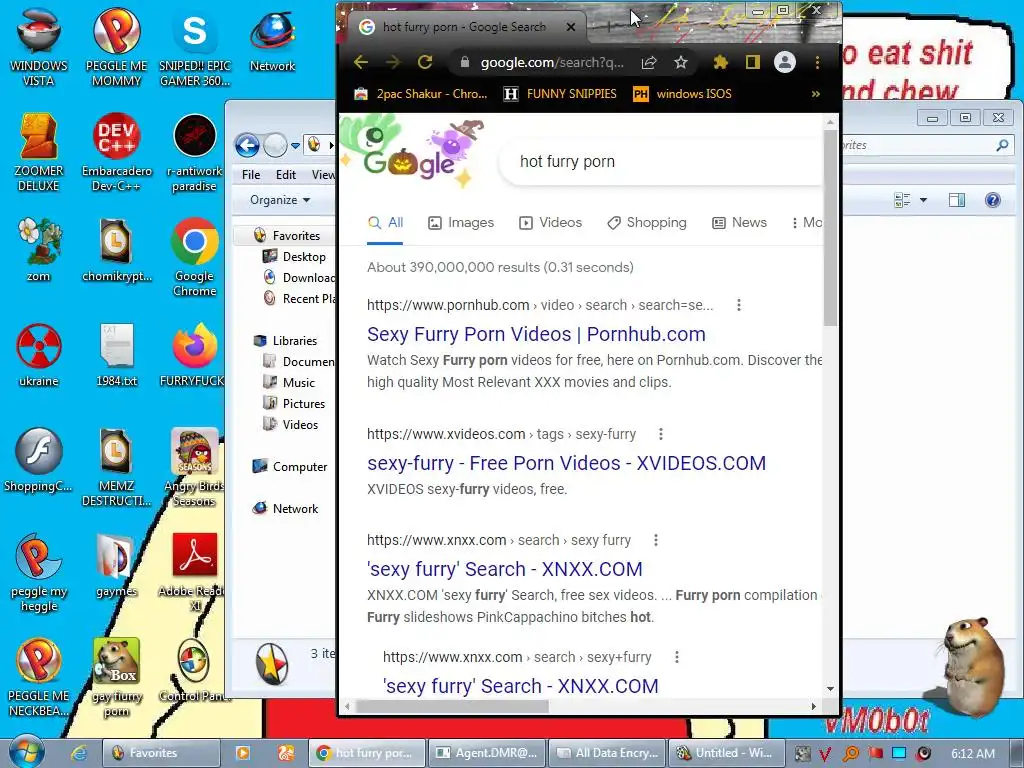The width and height of the screenshot is (1024, 768).
Task: Select the Google Chrome desktop shortcut
Action: [195, 257]
